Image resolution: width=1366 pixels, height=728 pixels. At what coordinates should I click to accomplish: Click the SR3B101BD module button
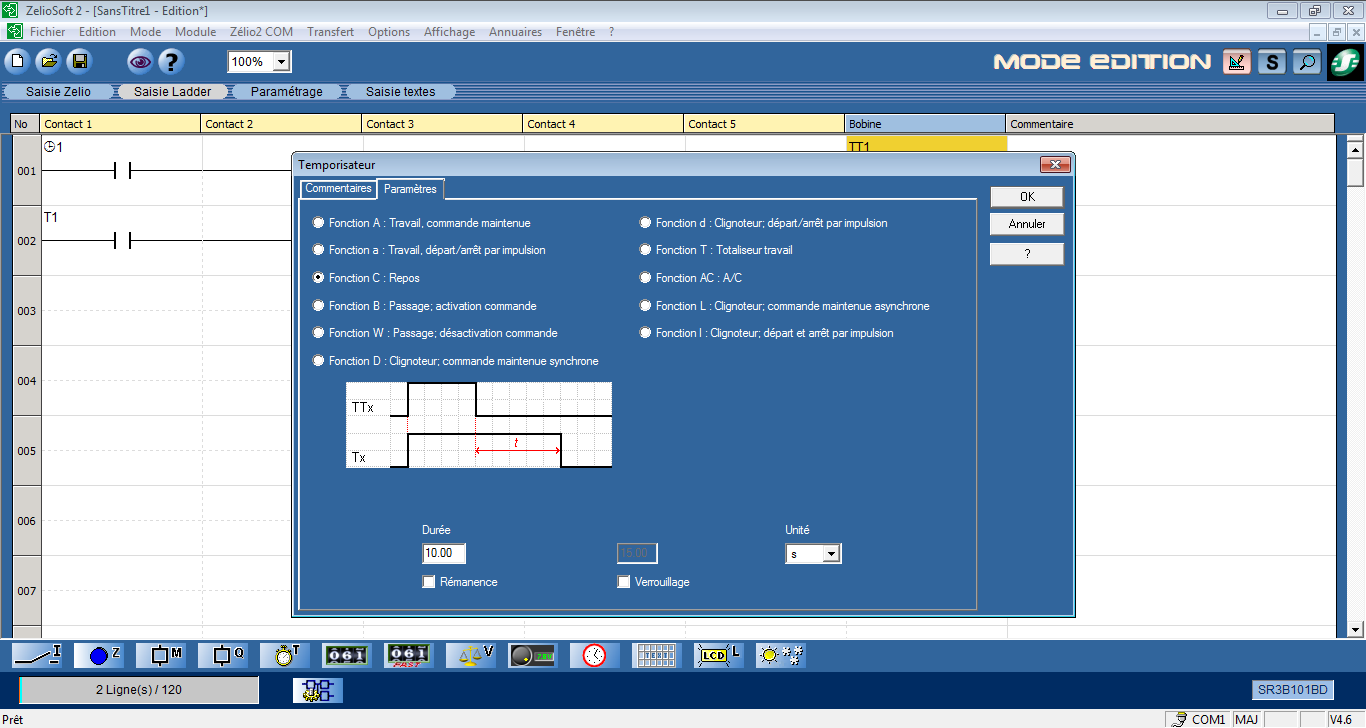point(1293,690)
